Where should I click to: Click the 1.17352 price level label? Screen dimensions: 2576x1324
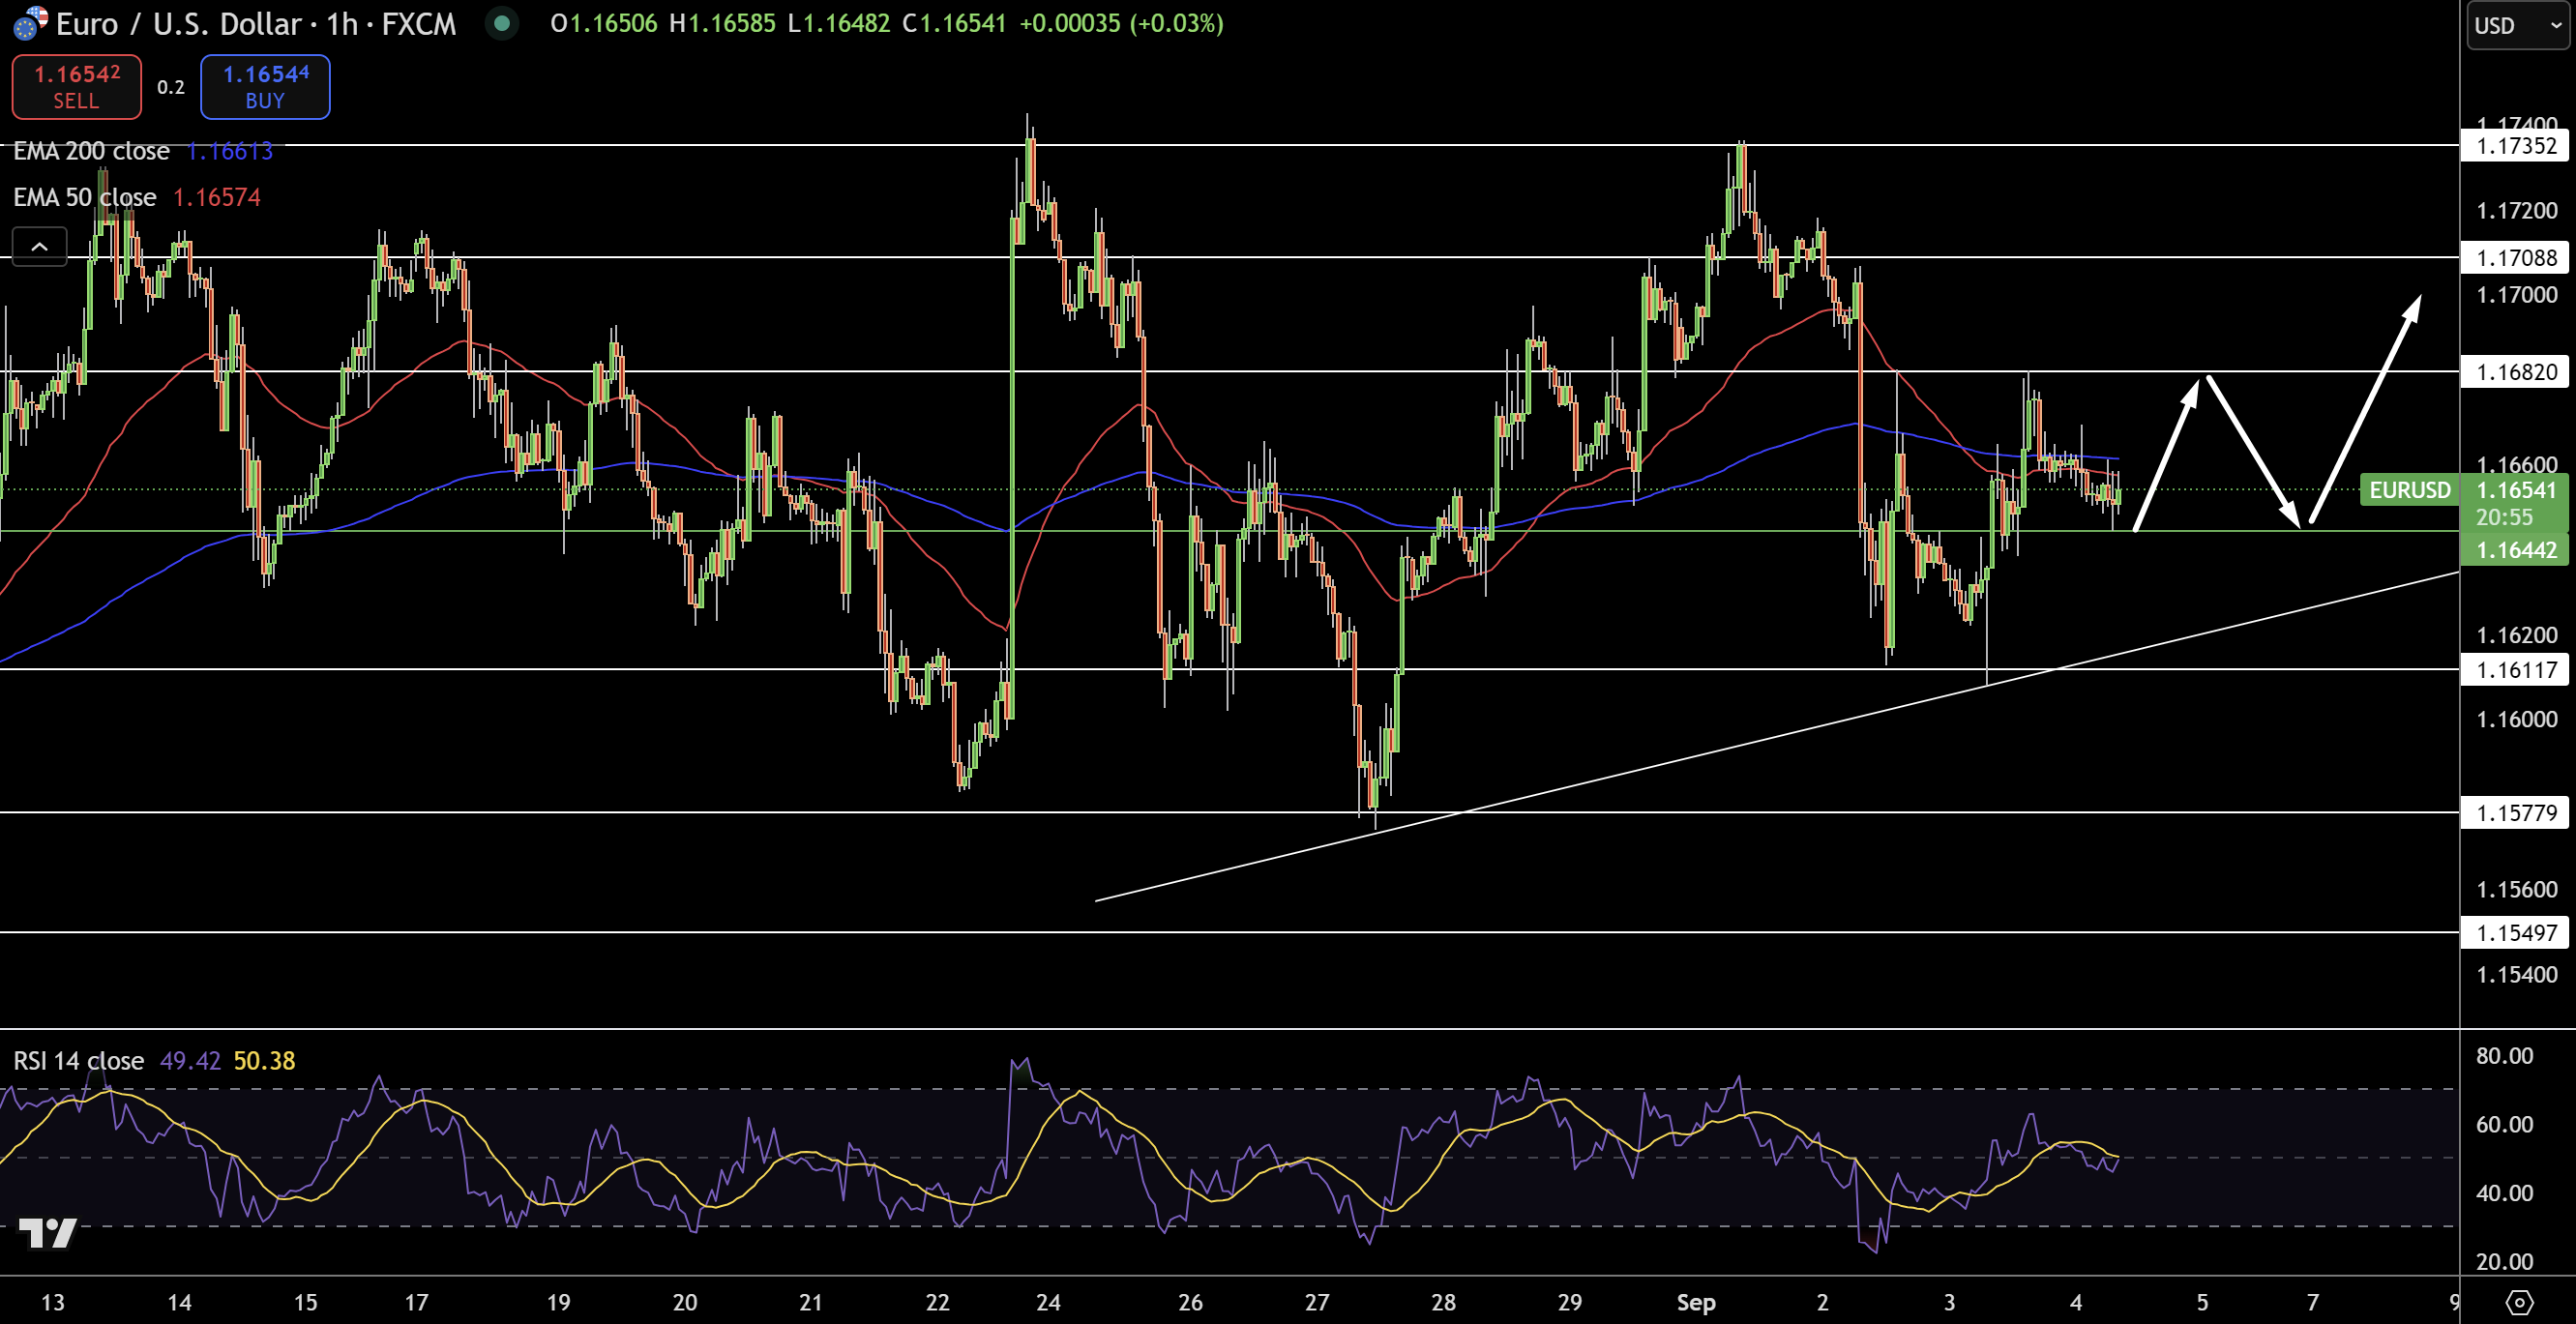[2516, 146]
